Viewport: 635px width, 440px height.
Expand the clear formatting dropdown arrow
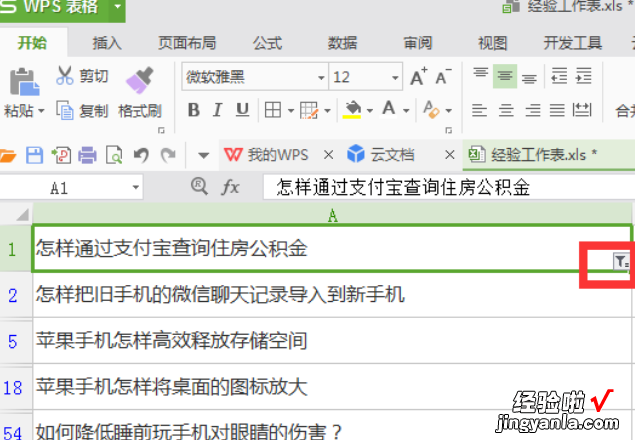click(x=448, y=111)
